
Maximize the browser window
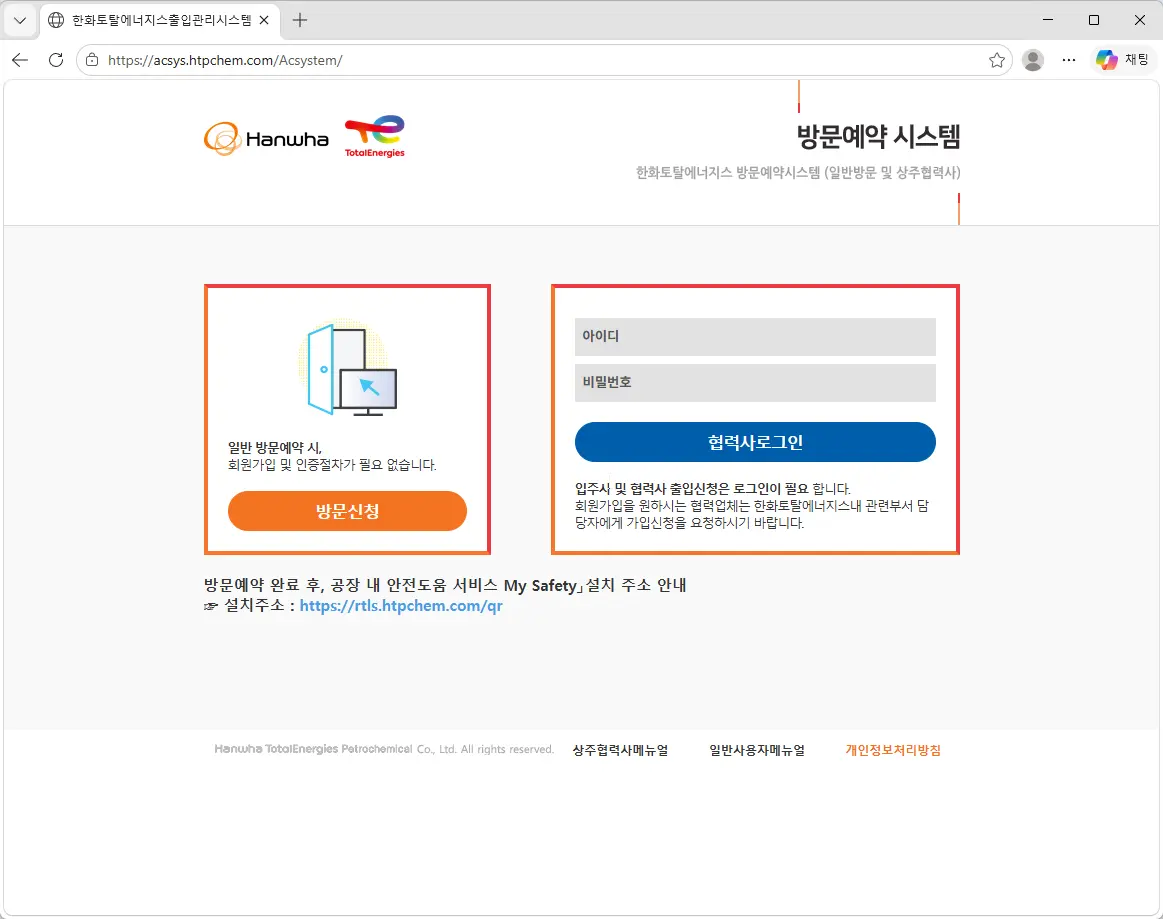point(1094,20)
